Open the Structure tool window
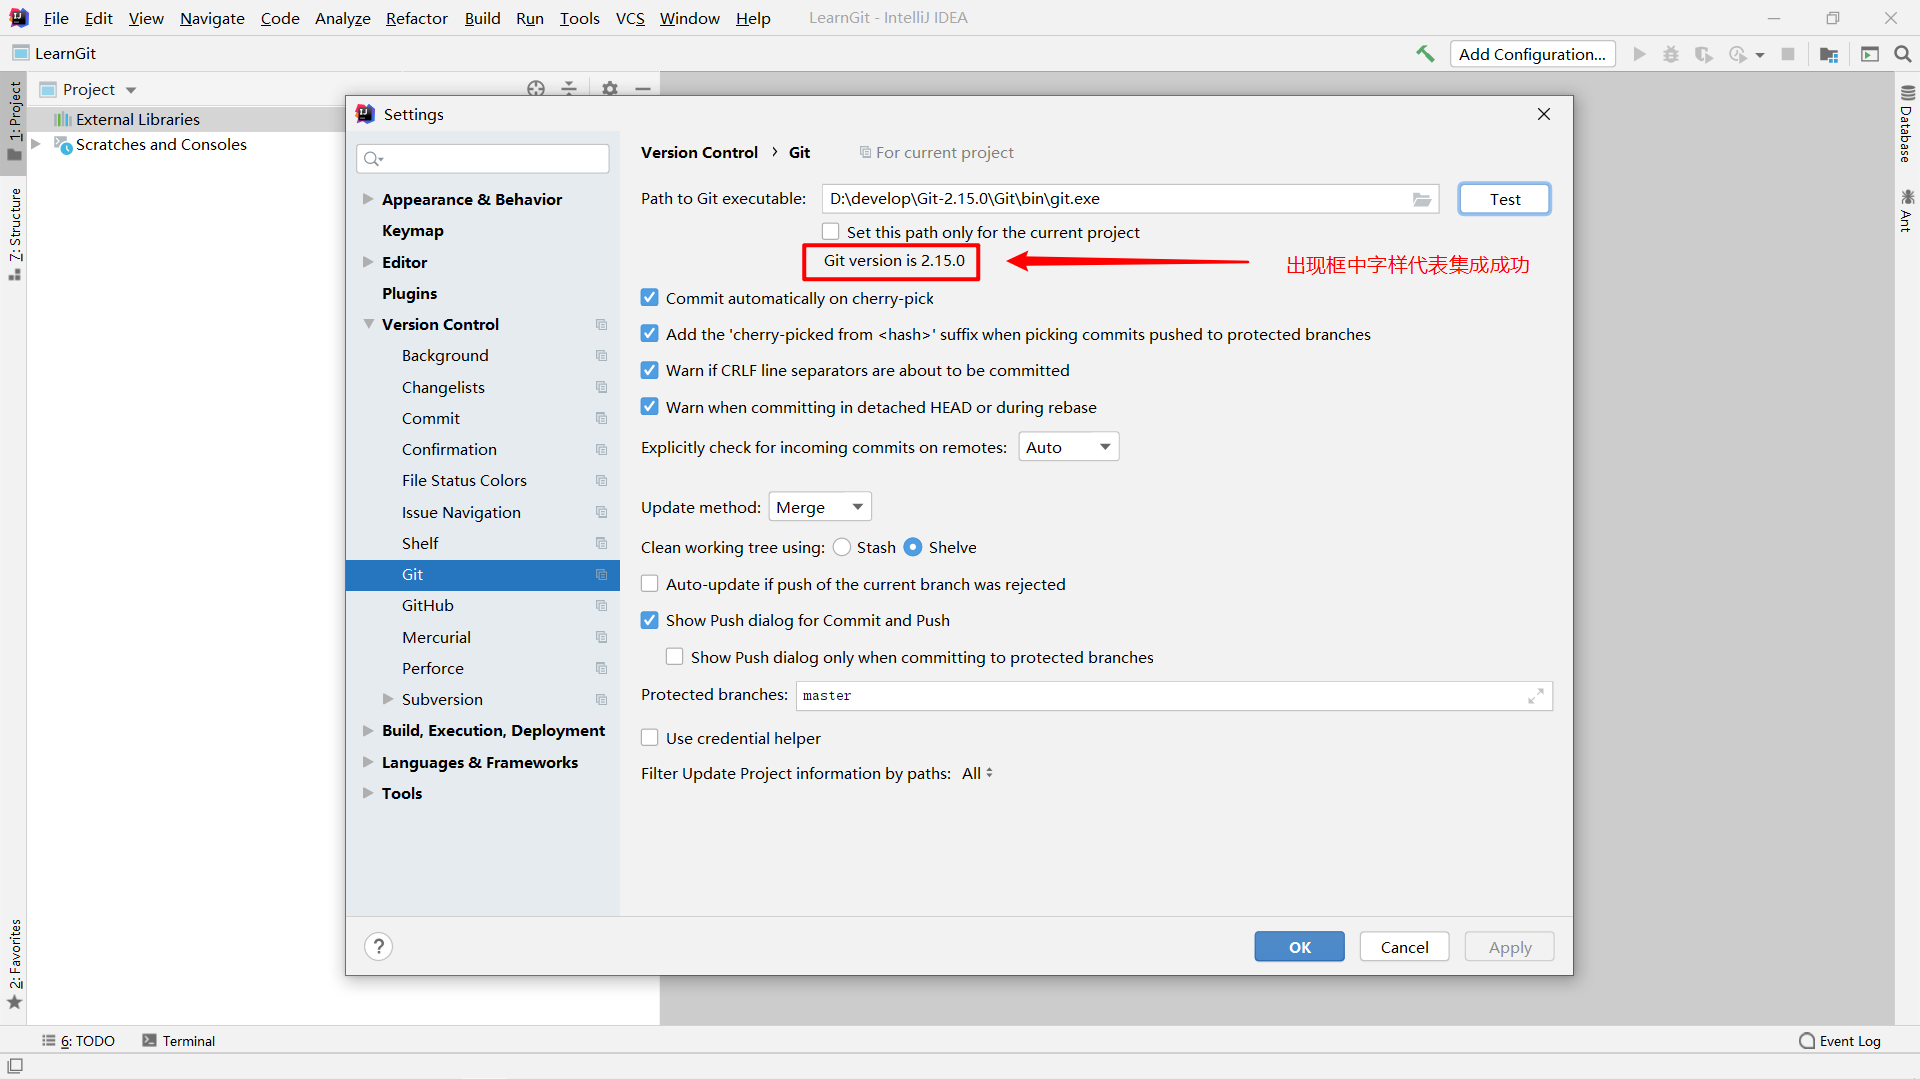The width and height of the screenshot is (1920, 1079). coord(15,234)
